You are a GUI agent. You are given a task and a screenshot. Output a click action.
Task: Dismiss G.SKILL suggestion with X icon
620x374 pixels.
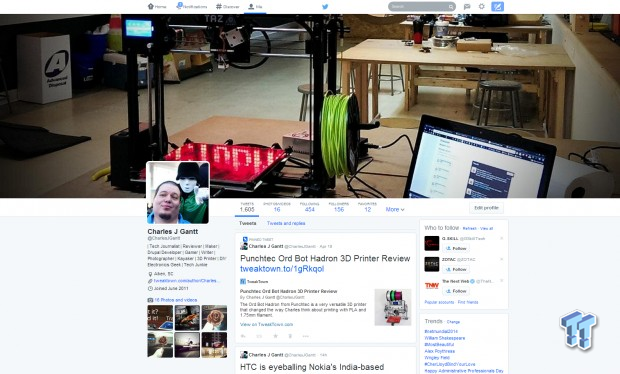(x=501, y=238)
